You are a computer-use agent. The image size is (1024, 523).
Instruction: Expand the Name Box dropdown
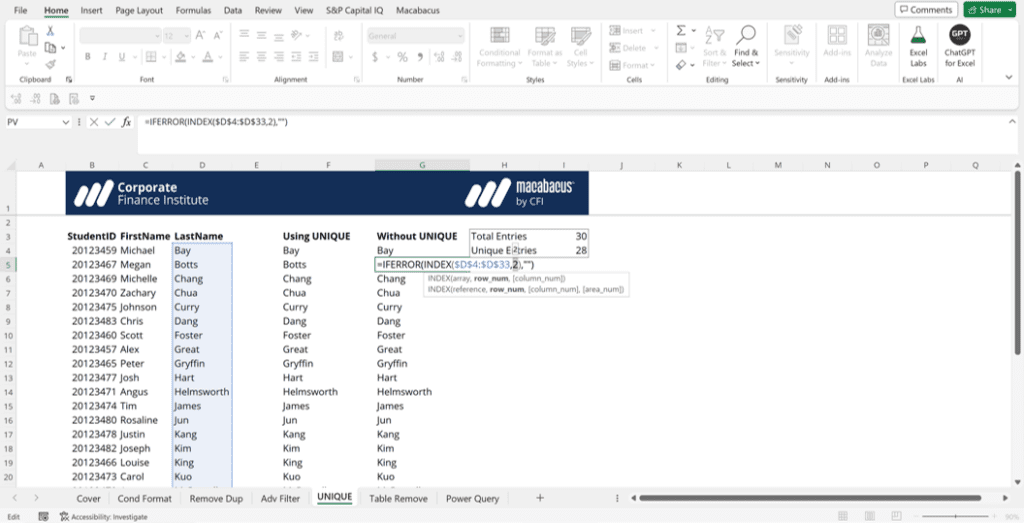click(x=66, y=122)
